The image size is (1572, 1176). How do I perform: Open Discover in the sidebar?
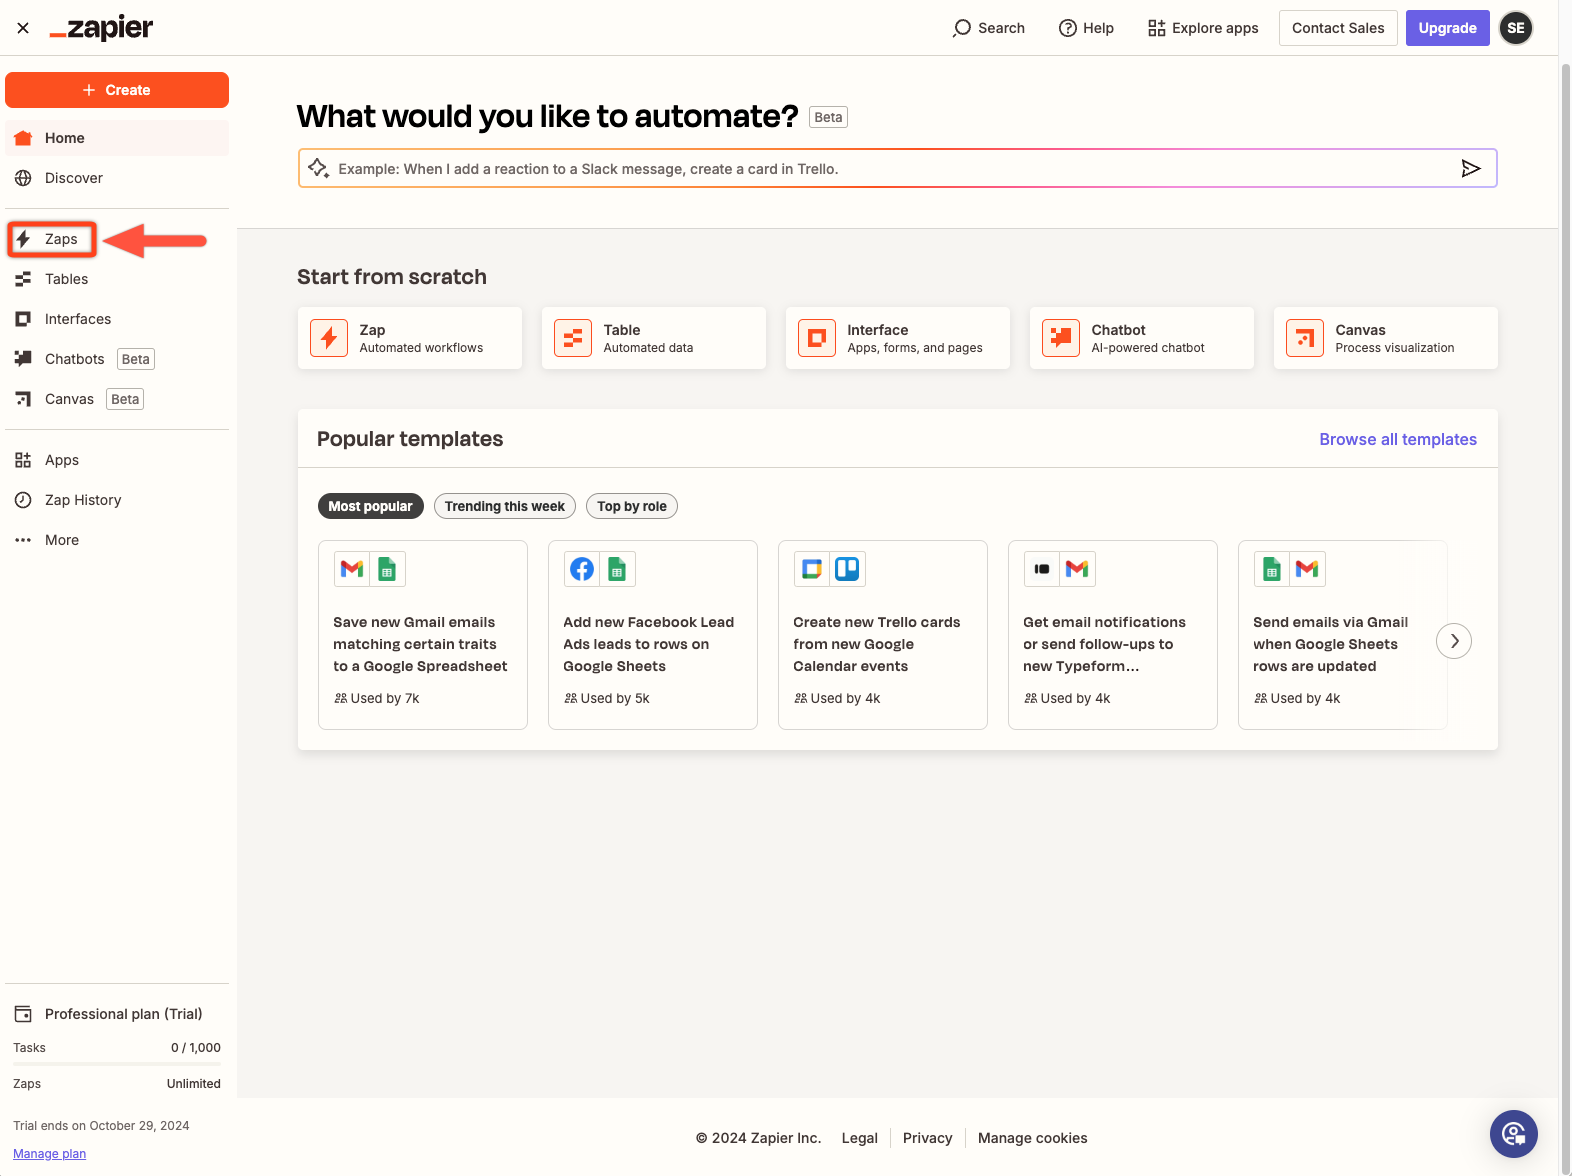pyautogui.click(x=117, y=178)
